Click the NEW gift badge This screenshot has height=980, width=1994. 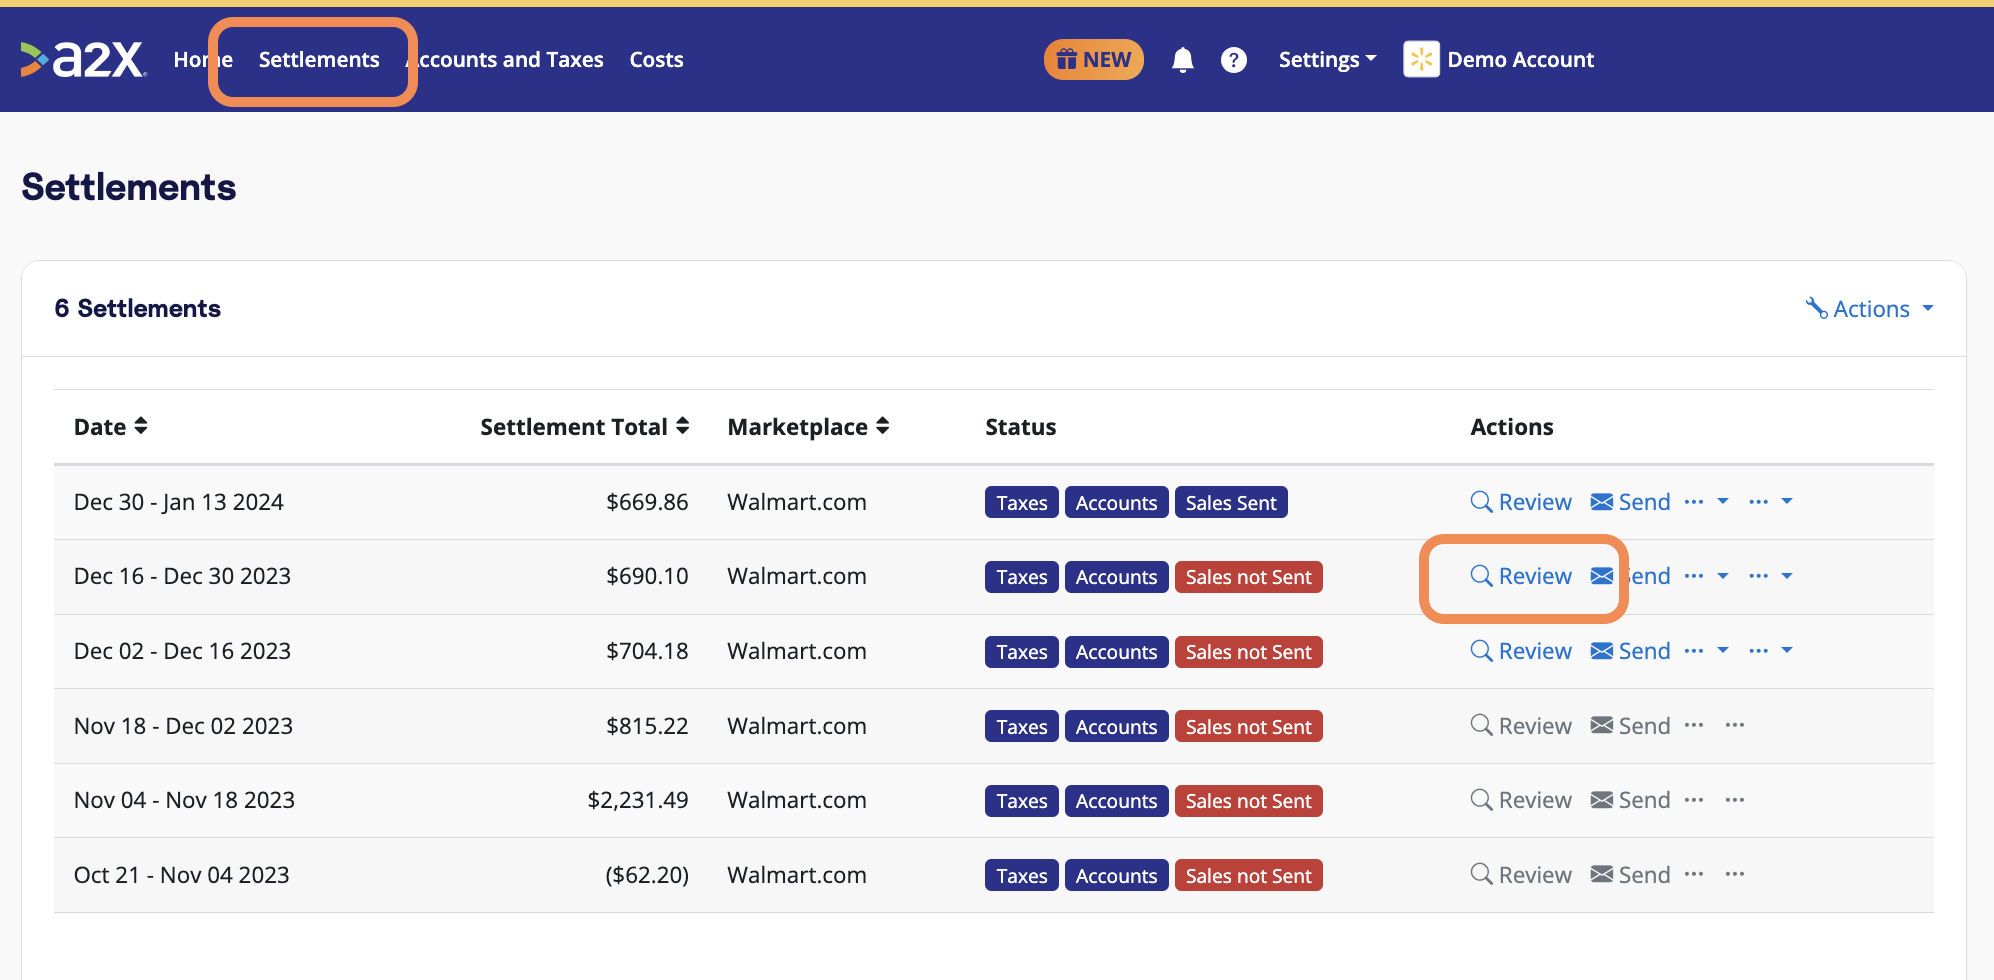(1094, 59)
